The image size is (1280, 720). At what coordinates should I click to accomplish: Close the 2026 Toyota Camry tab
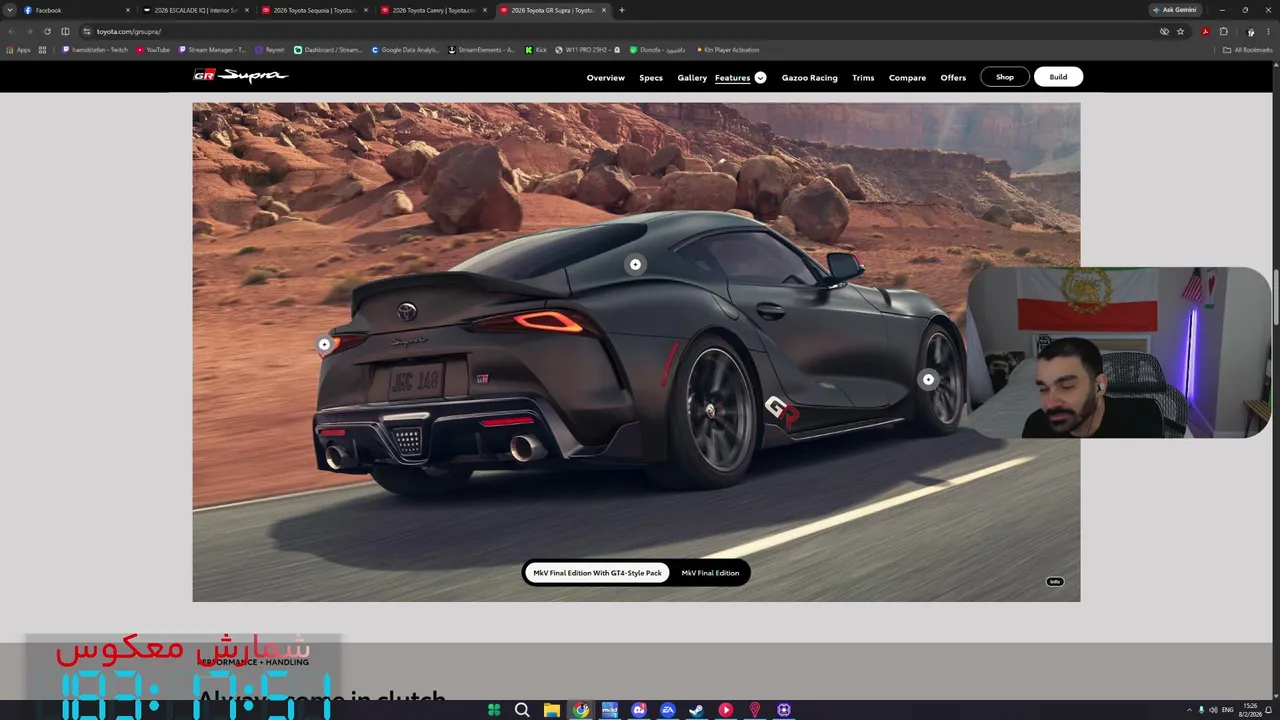[485, 10]
